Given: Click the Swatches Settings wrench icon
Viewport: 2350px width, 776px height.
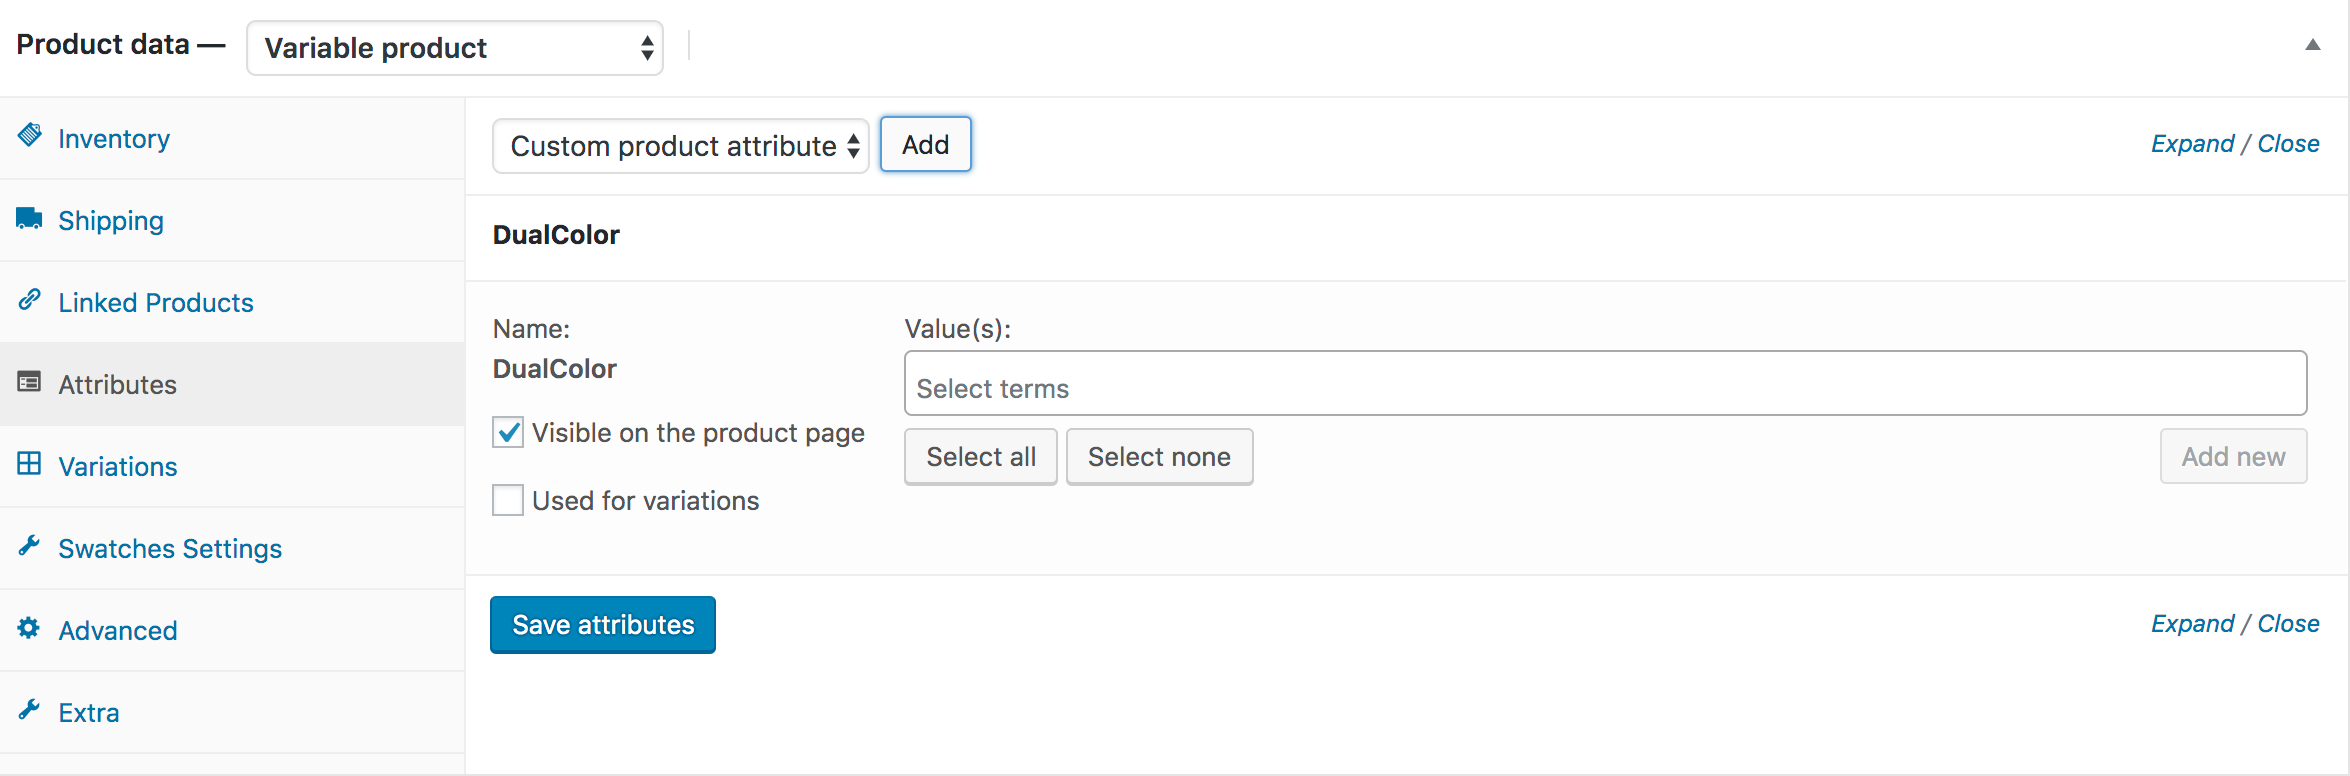Looking at the screenshot, I should (x=30, y=545).
